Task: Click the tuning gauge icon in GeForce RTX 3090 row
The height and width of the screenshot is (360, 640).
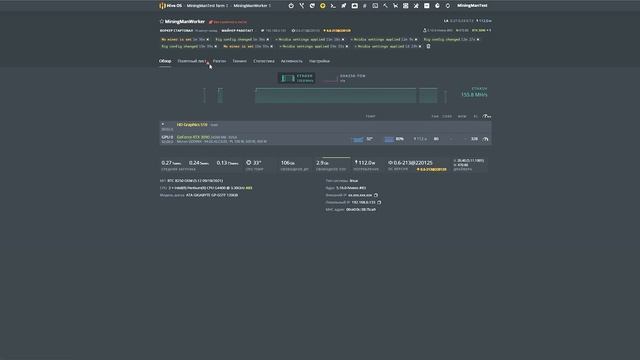Action: coord(485,139)
